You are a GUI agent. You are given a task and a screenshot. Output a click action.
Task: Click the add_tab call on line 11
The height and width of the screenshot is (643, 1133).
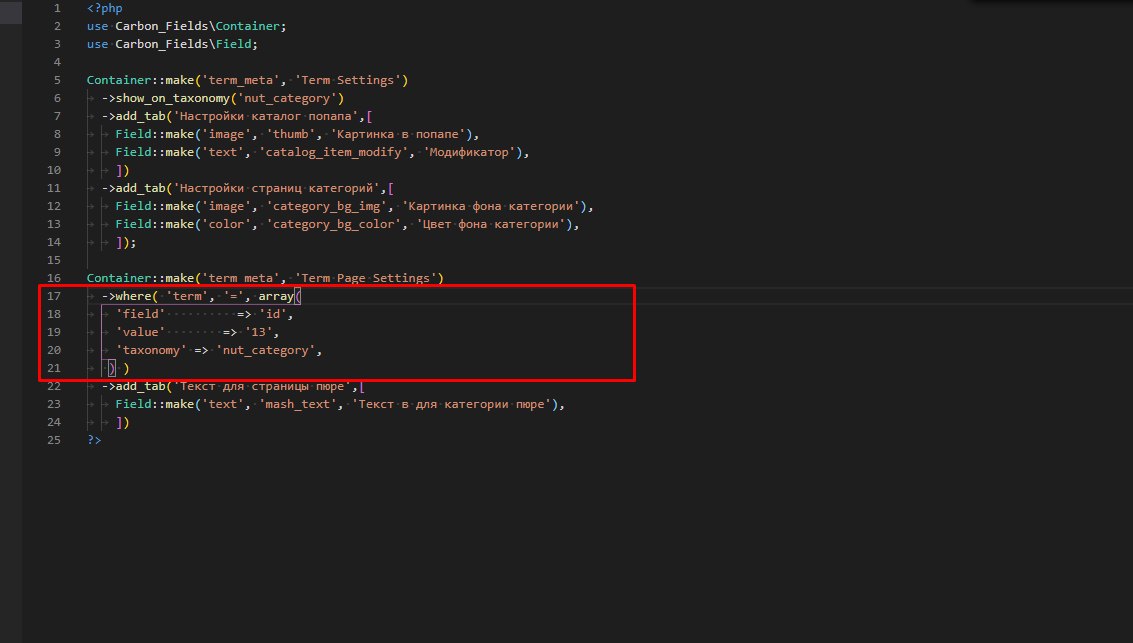(x=140, y=189)
